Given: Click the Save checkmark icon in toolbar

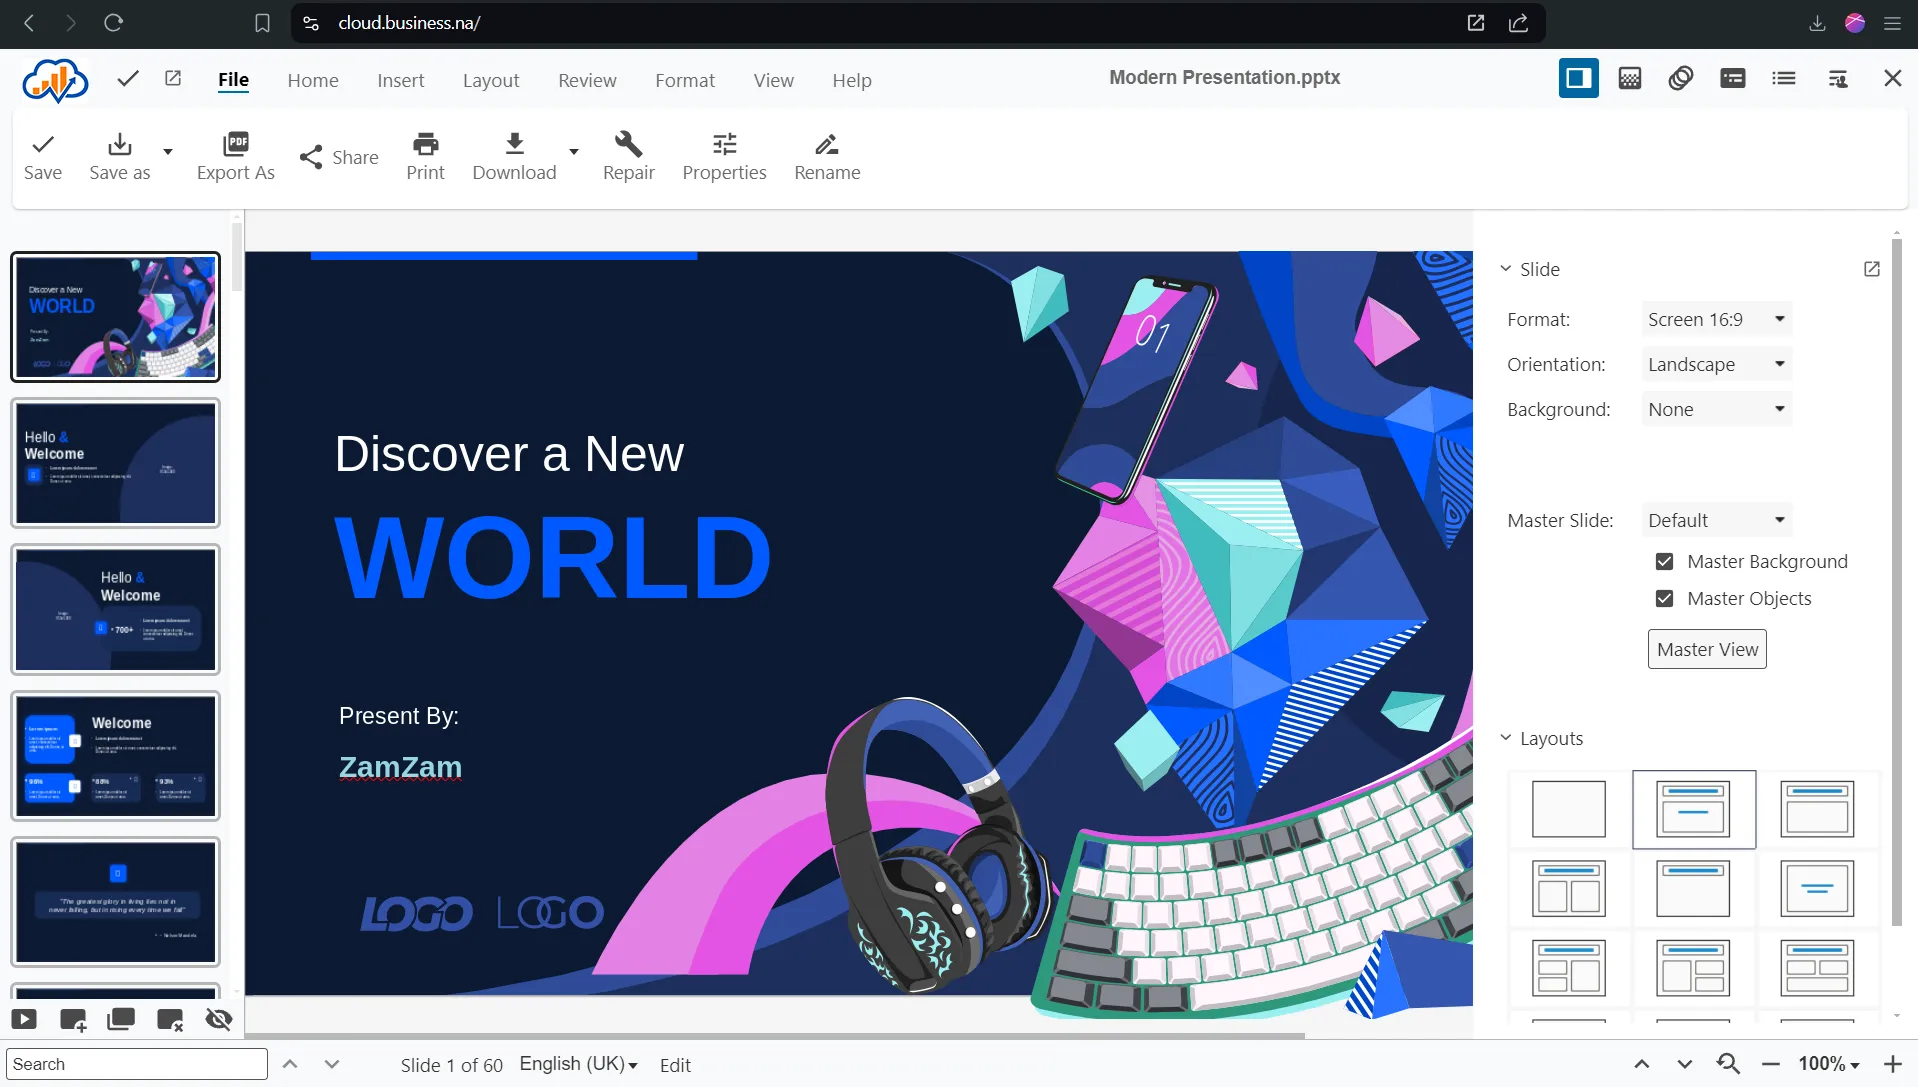Looking at the screenshot, I should (x=43, y=144).
